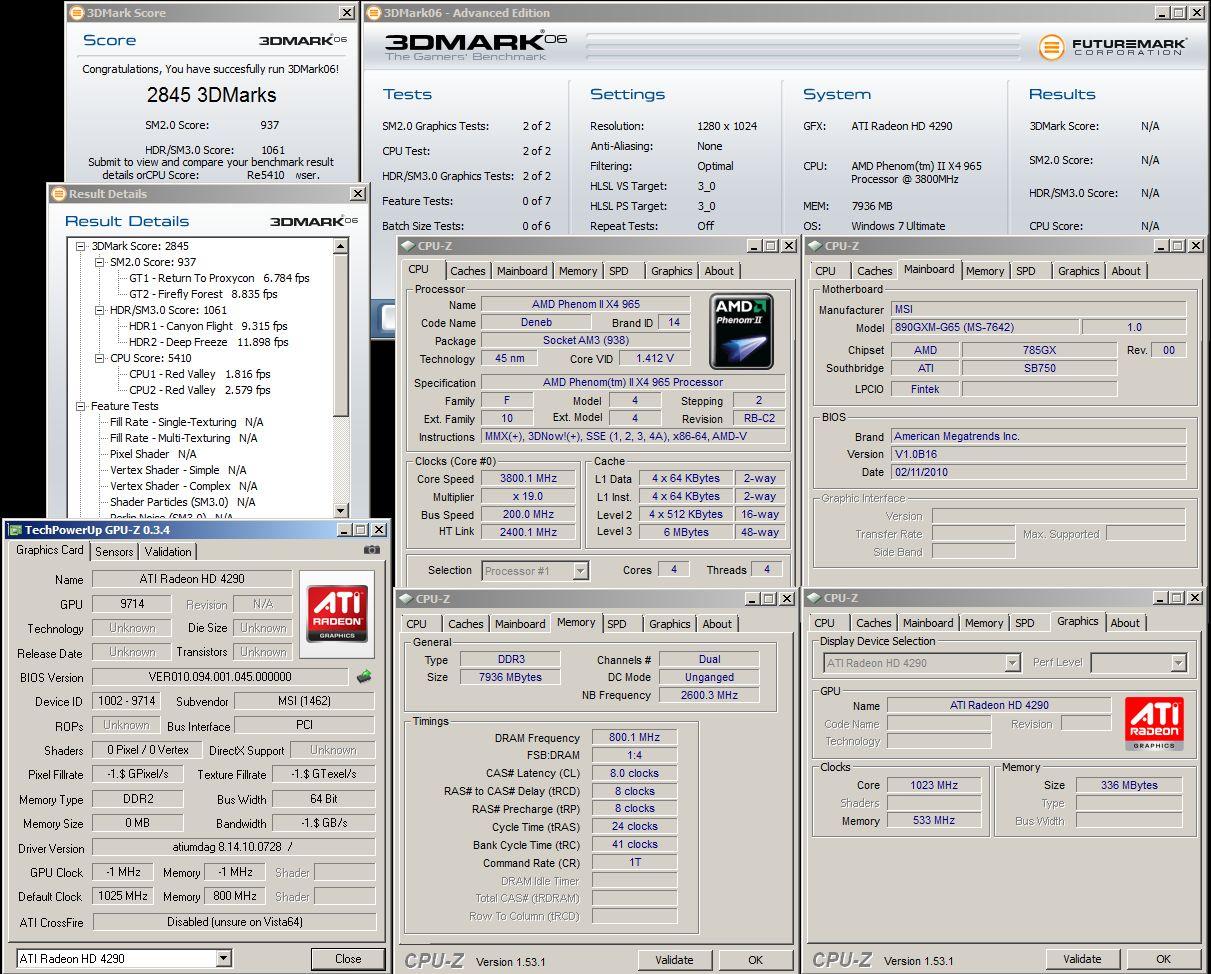Click the 3DMark06 logo in Result Details header
Screen dimensions: 1211x974
[314, 221]
